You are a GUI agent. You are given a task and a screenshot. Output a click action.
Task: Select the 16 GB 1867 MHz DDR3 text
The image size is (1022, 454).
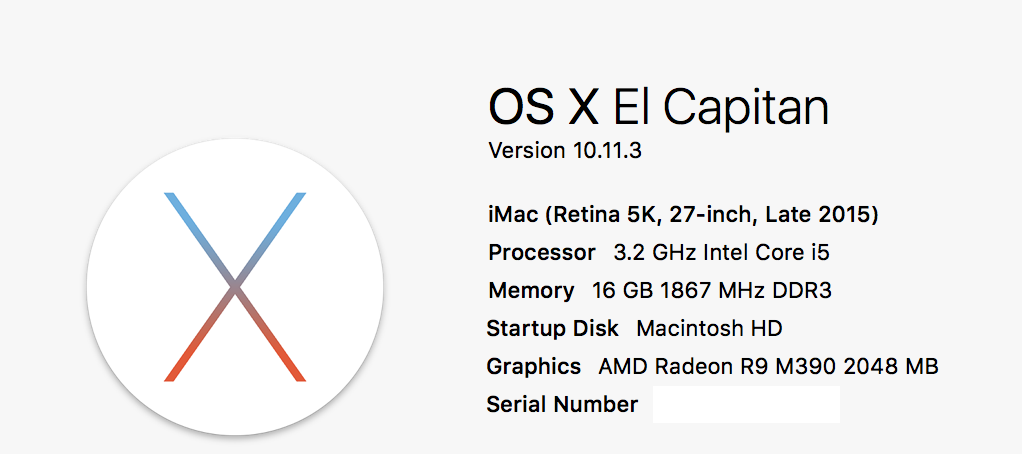pos(712,290)
